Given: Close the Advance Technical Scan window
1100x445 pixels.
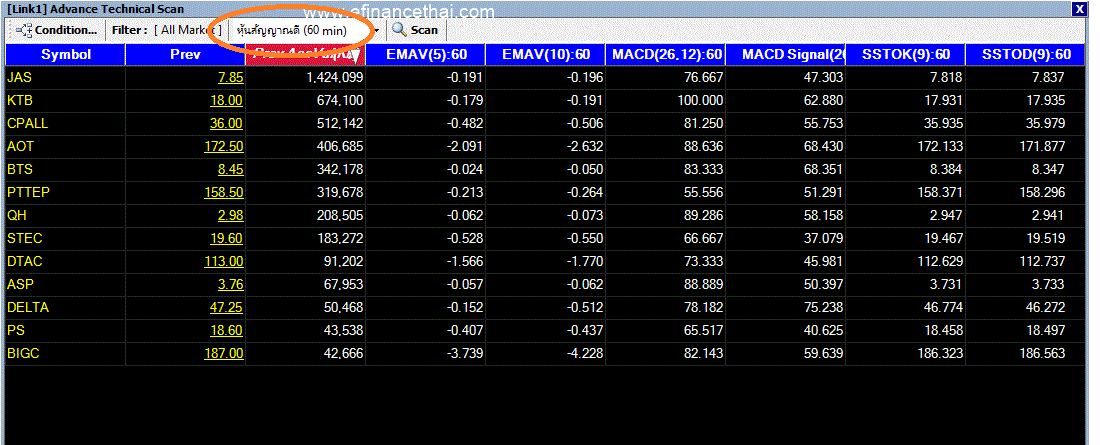Looking at the screenshot, I should (x=1080, y=8).
